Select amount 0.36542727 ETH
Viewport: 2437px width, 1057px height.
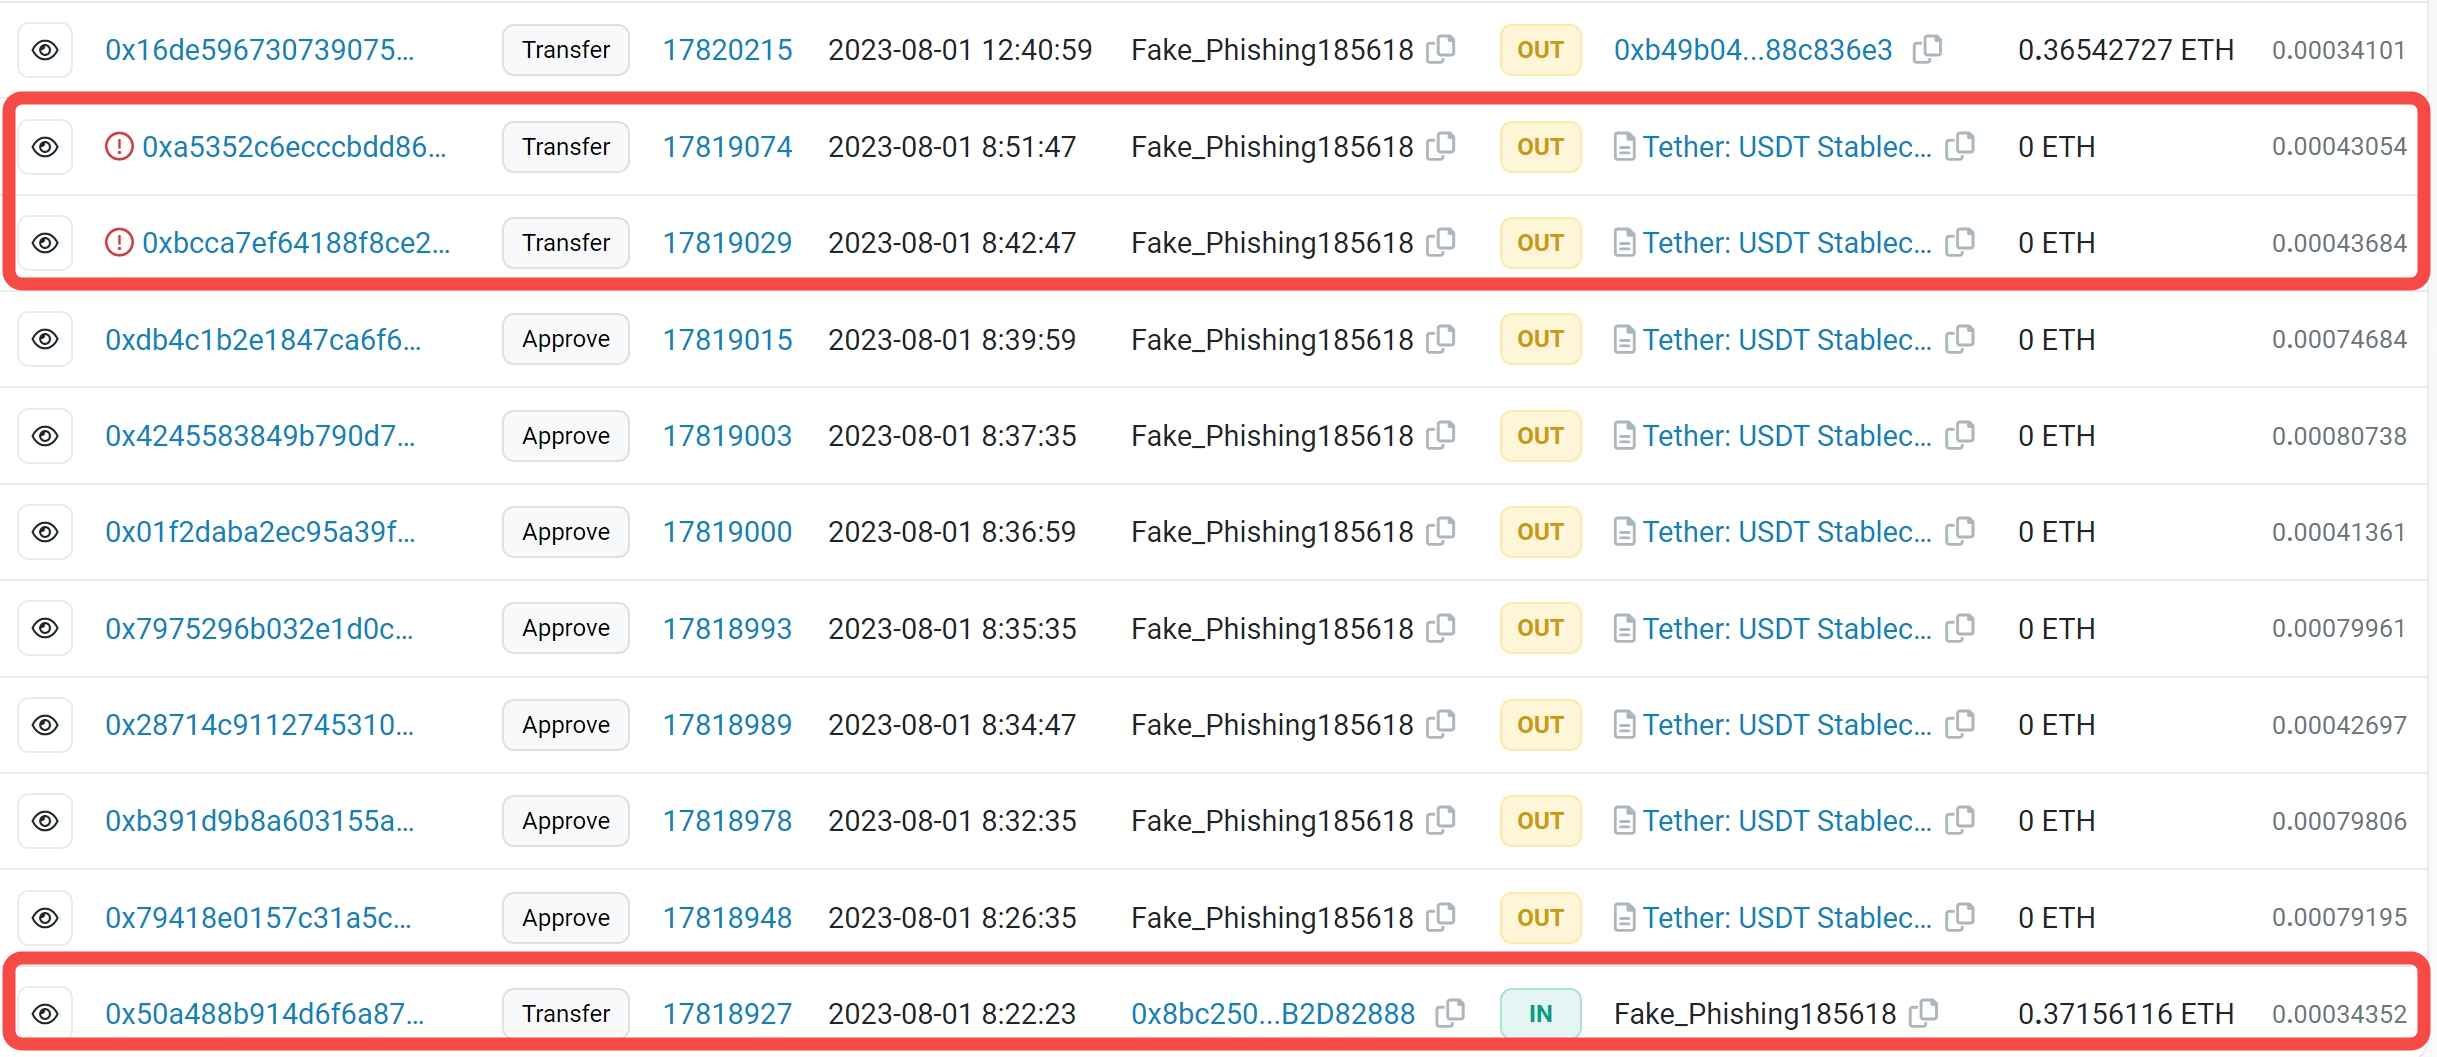(x=2125, y=50)
